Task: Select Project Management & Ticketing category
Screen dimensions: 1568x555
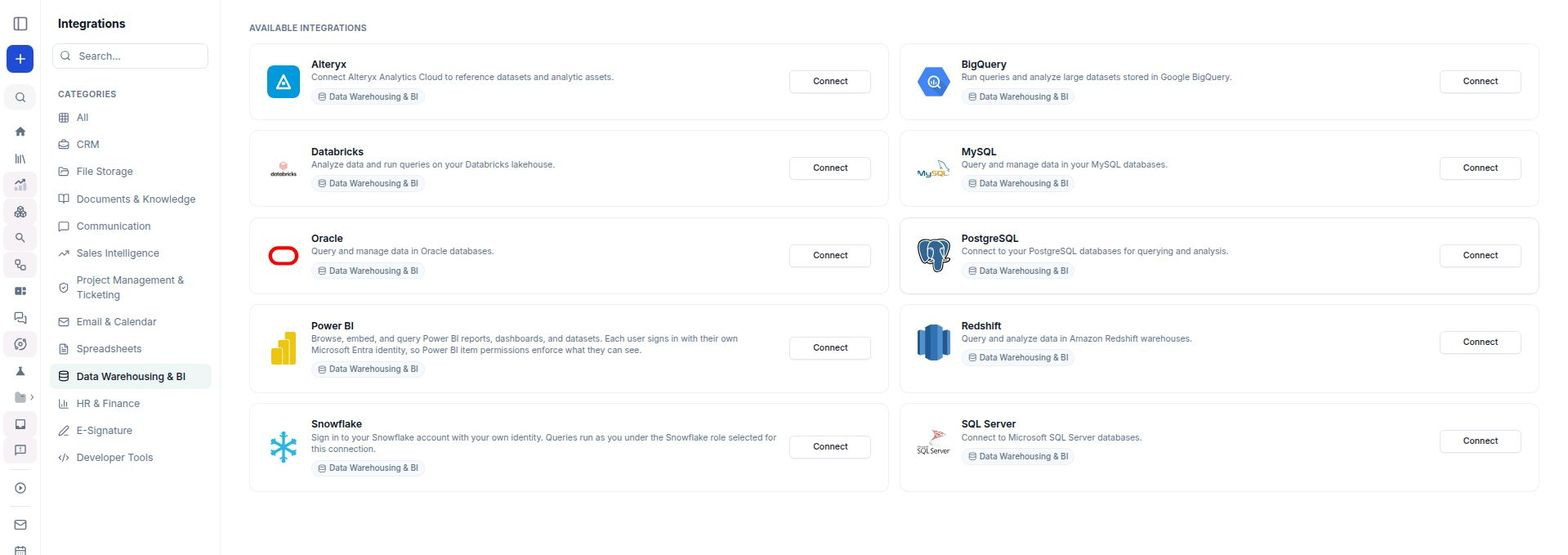Action: click(130, 288)
